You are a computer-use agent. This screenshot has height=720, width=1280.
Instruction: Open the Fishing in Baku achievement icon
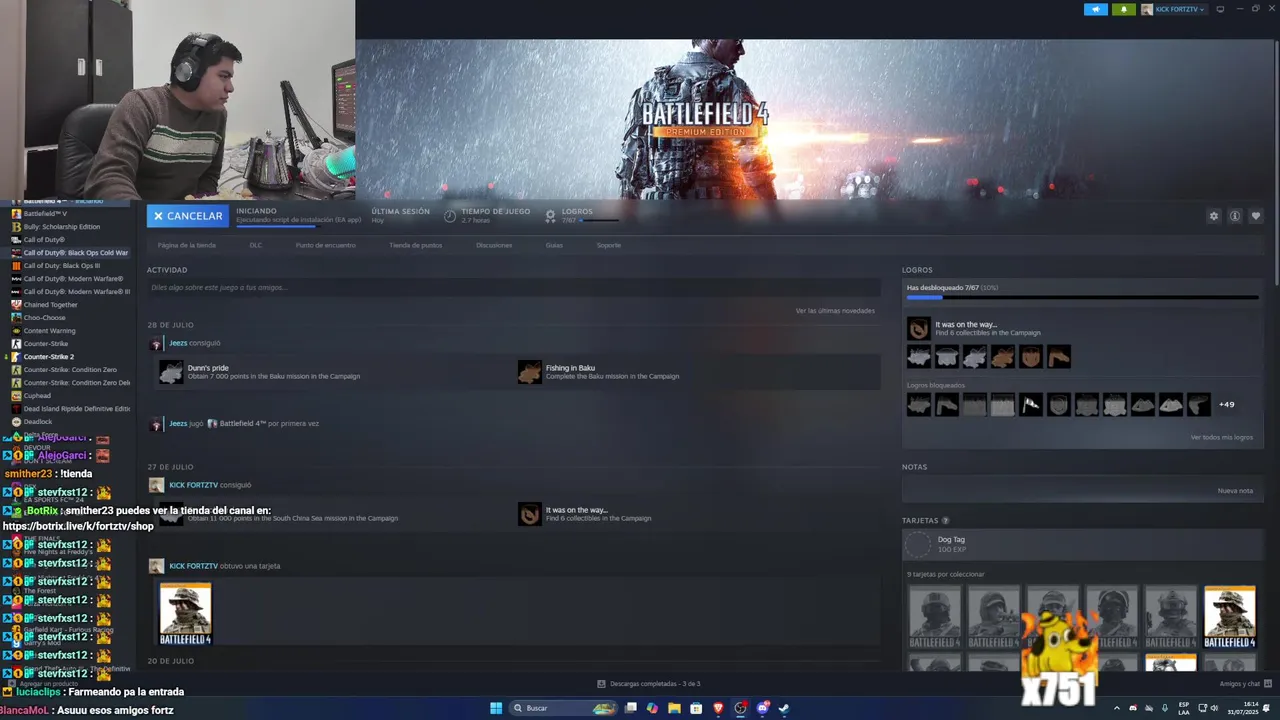530,372
